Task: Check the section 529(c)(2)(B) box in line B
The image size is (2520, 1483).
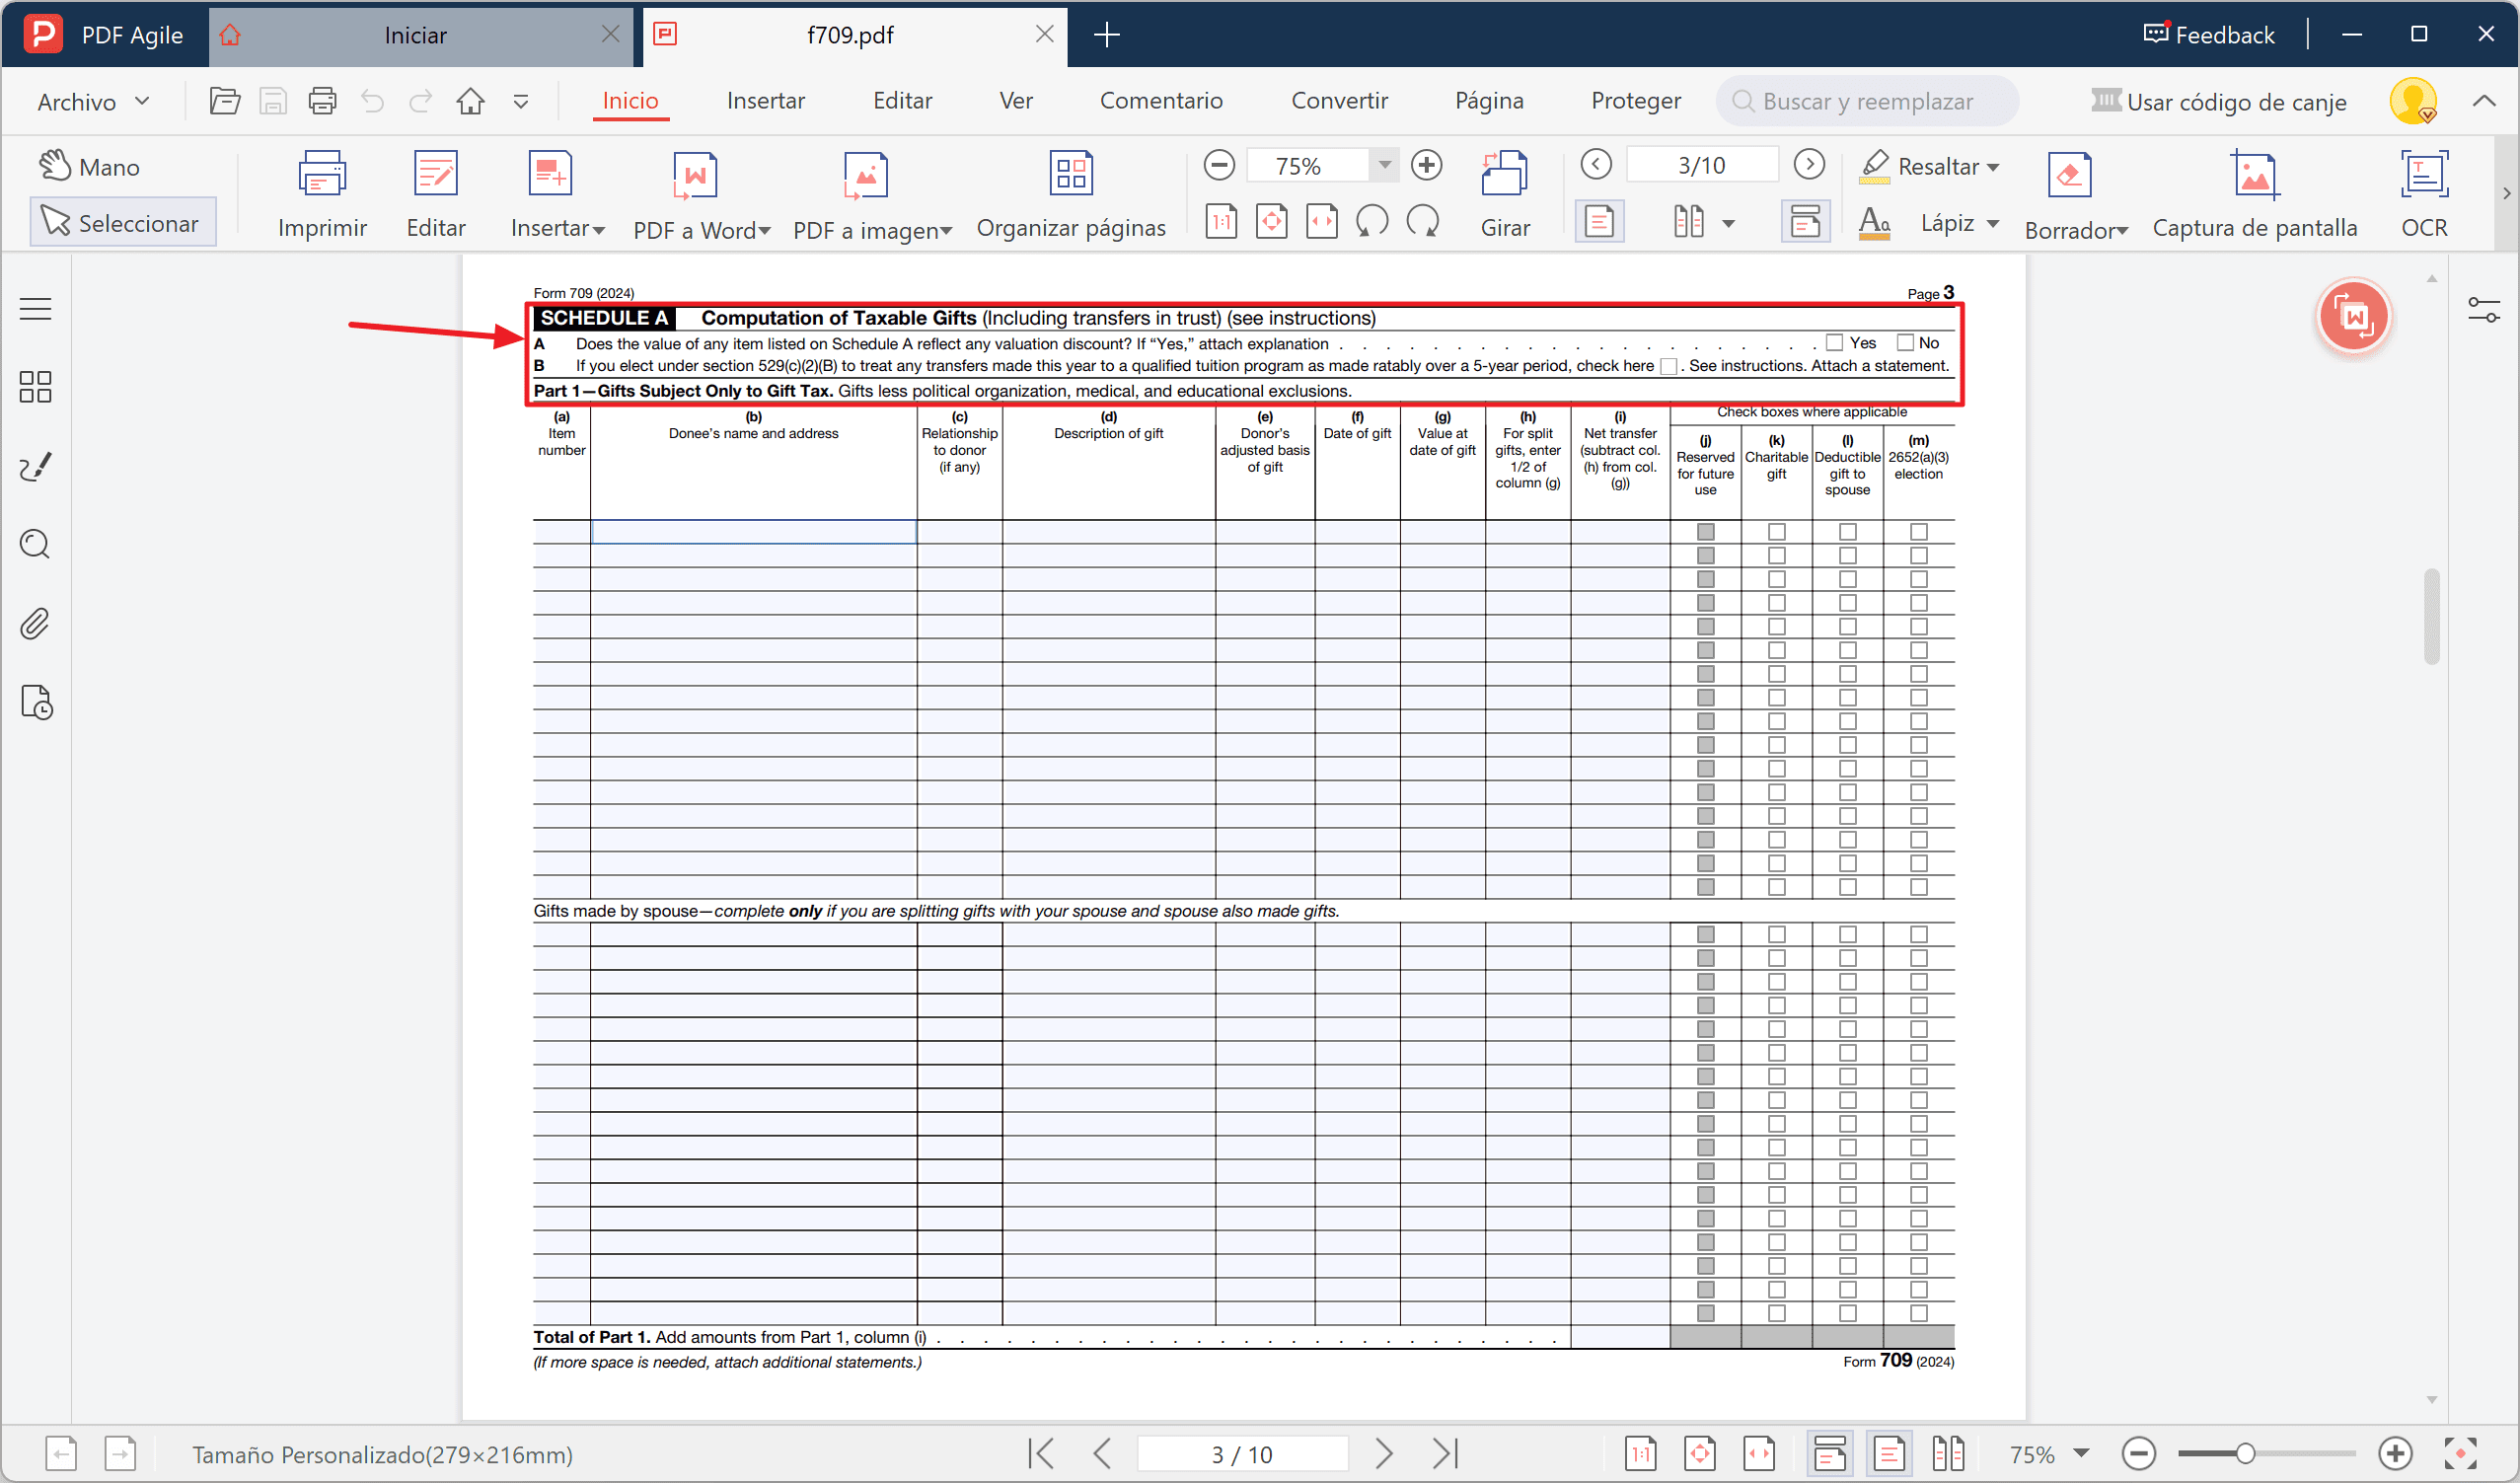Action: point(1668,366)
